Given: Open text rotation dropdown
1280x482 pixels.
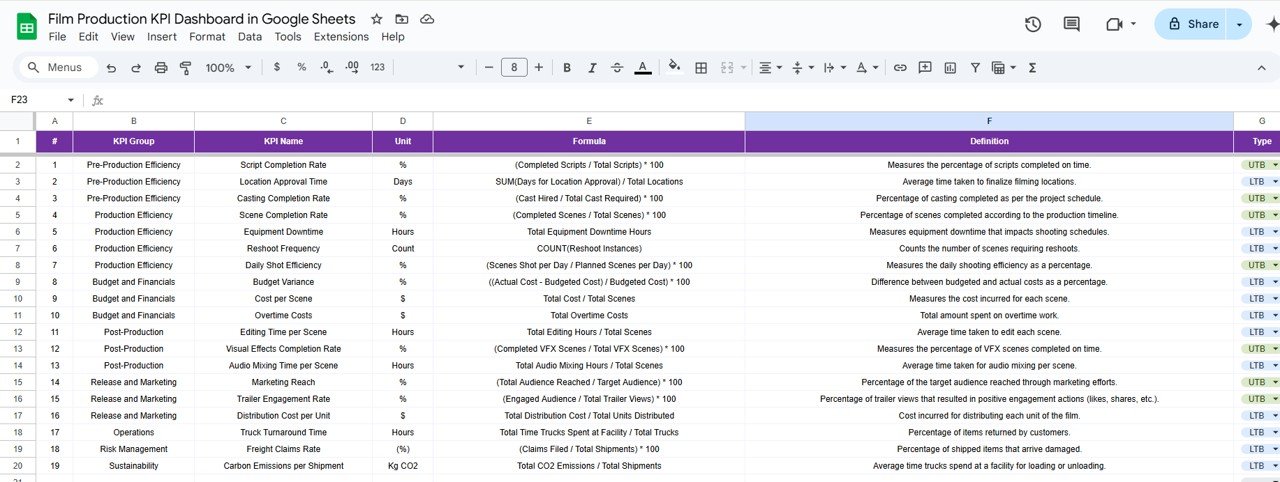Looking at the screenshot, I should 867,67.
